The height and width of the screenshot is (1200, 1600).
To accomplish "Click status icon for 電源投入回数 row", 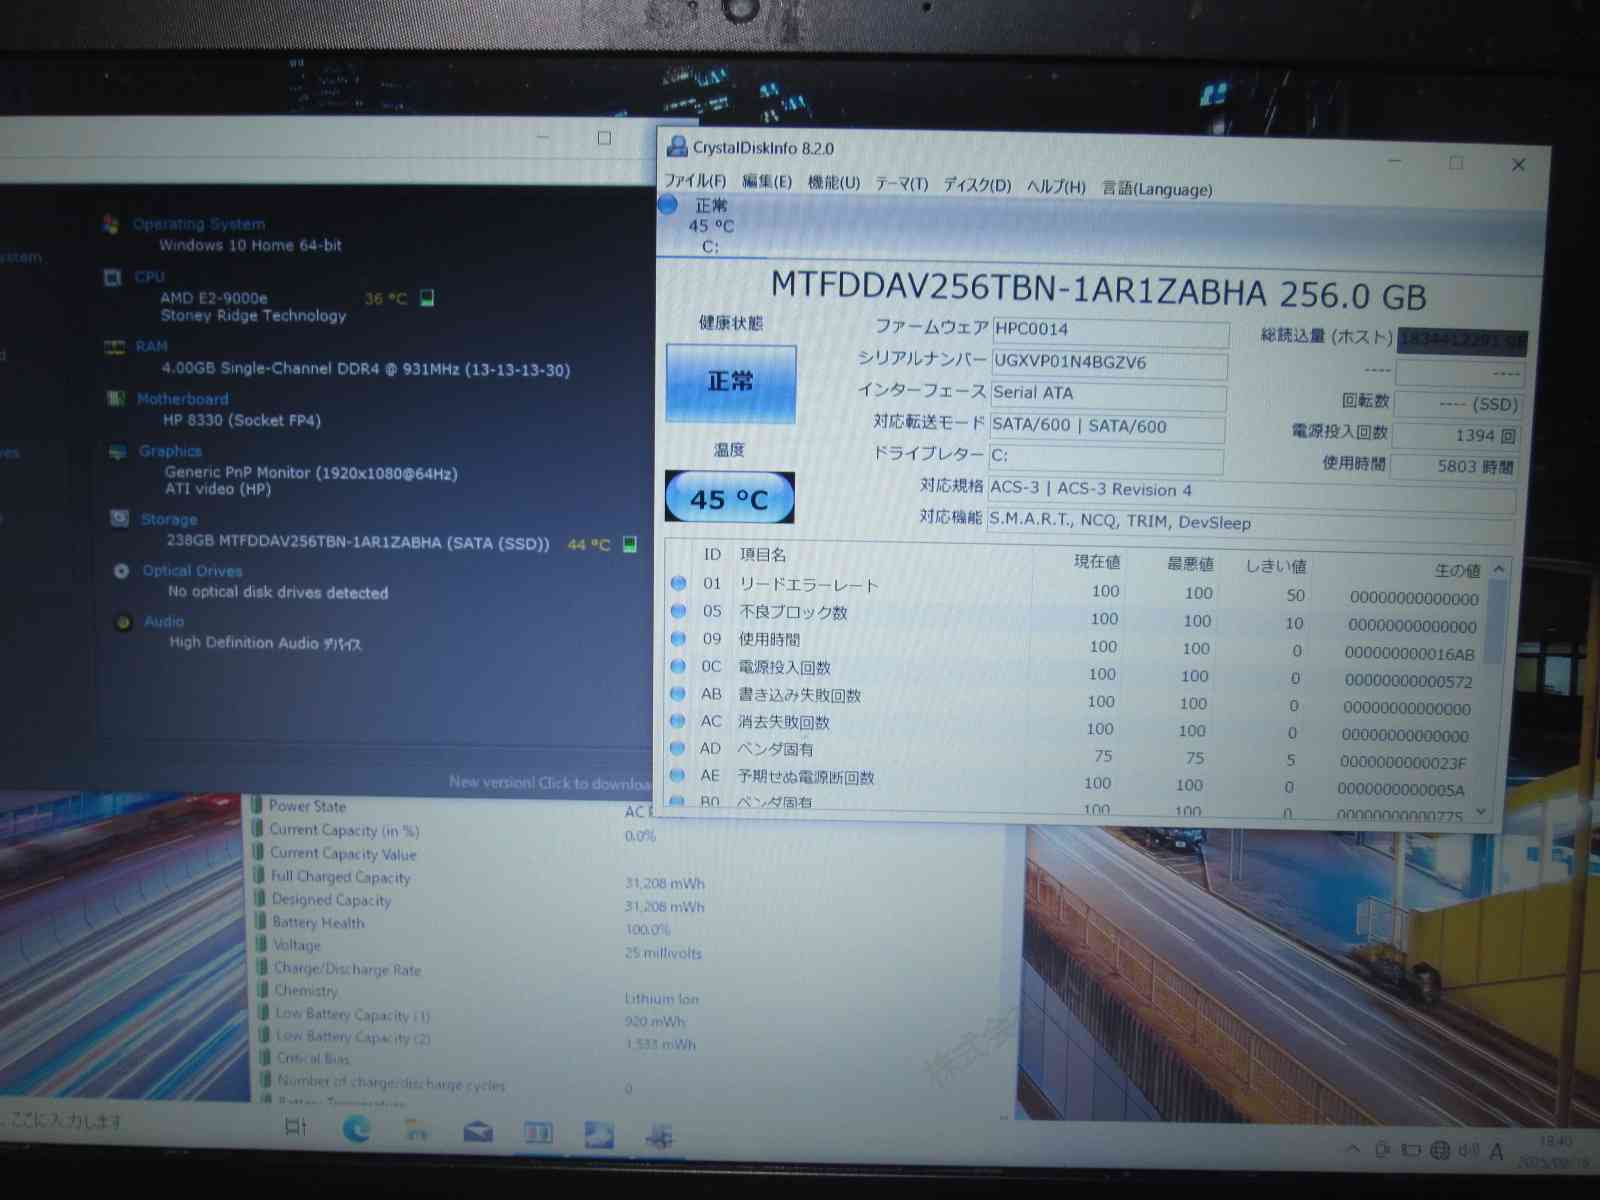I will tap(679, 666).
